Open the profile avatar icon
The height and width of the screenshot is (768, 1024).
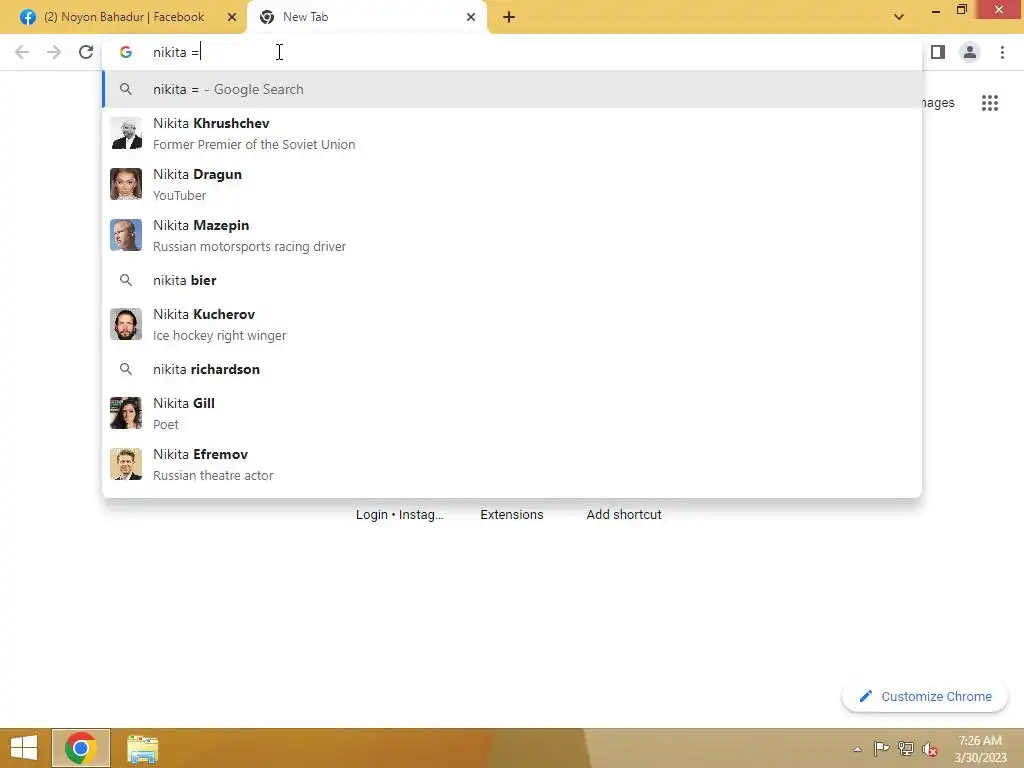[x=970, y=52]
